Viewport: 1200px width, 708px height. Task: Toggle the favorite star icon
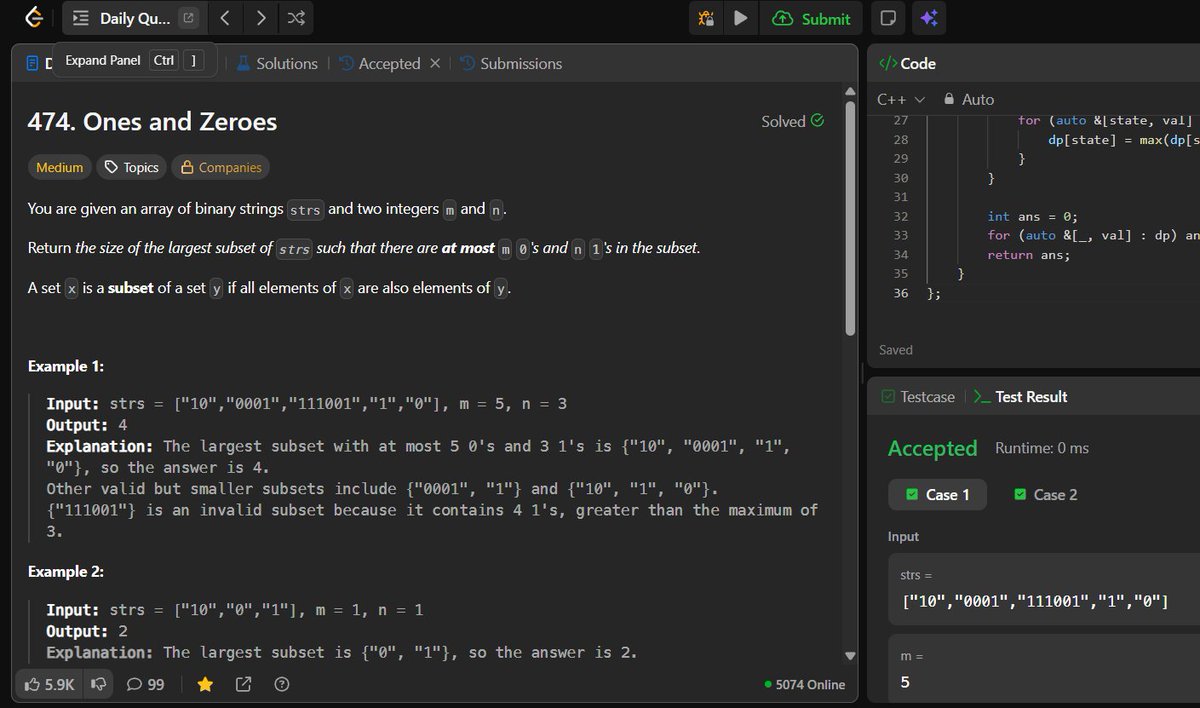click(x=205, y=684)
